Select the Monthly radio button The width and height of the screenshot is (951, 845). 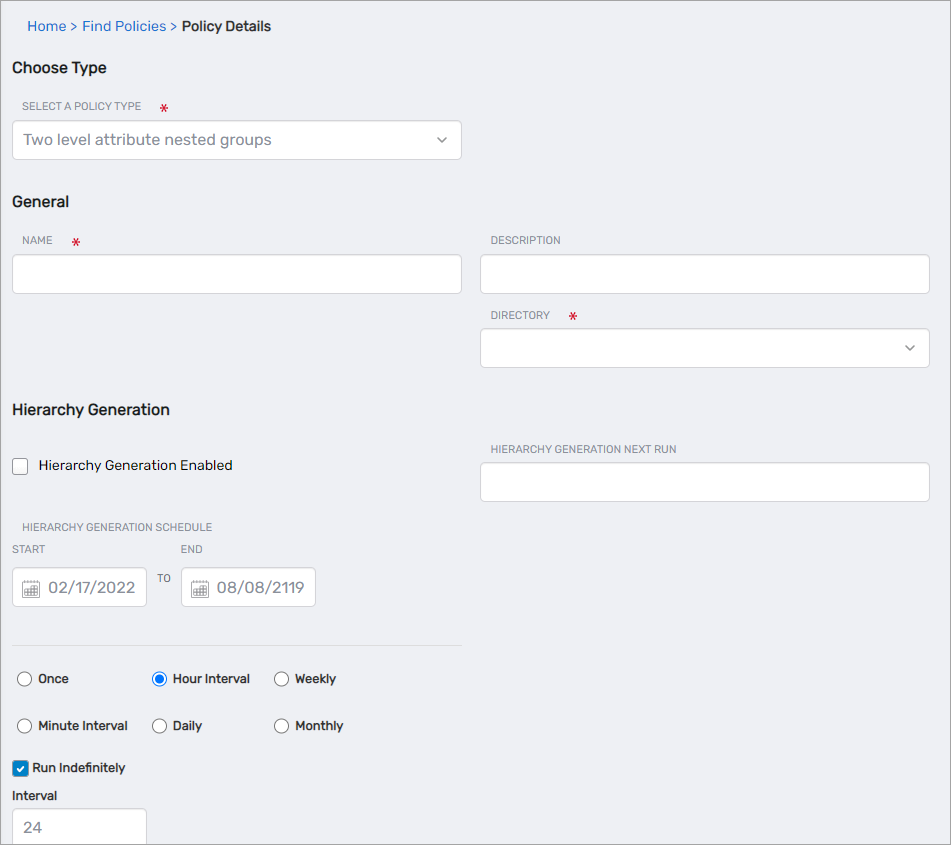tap(282, 726)
